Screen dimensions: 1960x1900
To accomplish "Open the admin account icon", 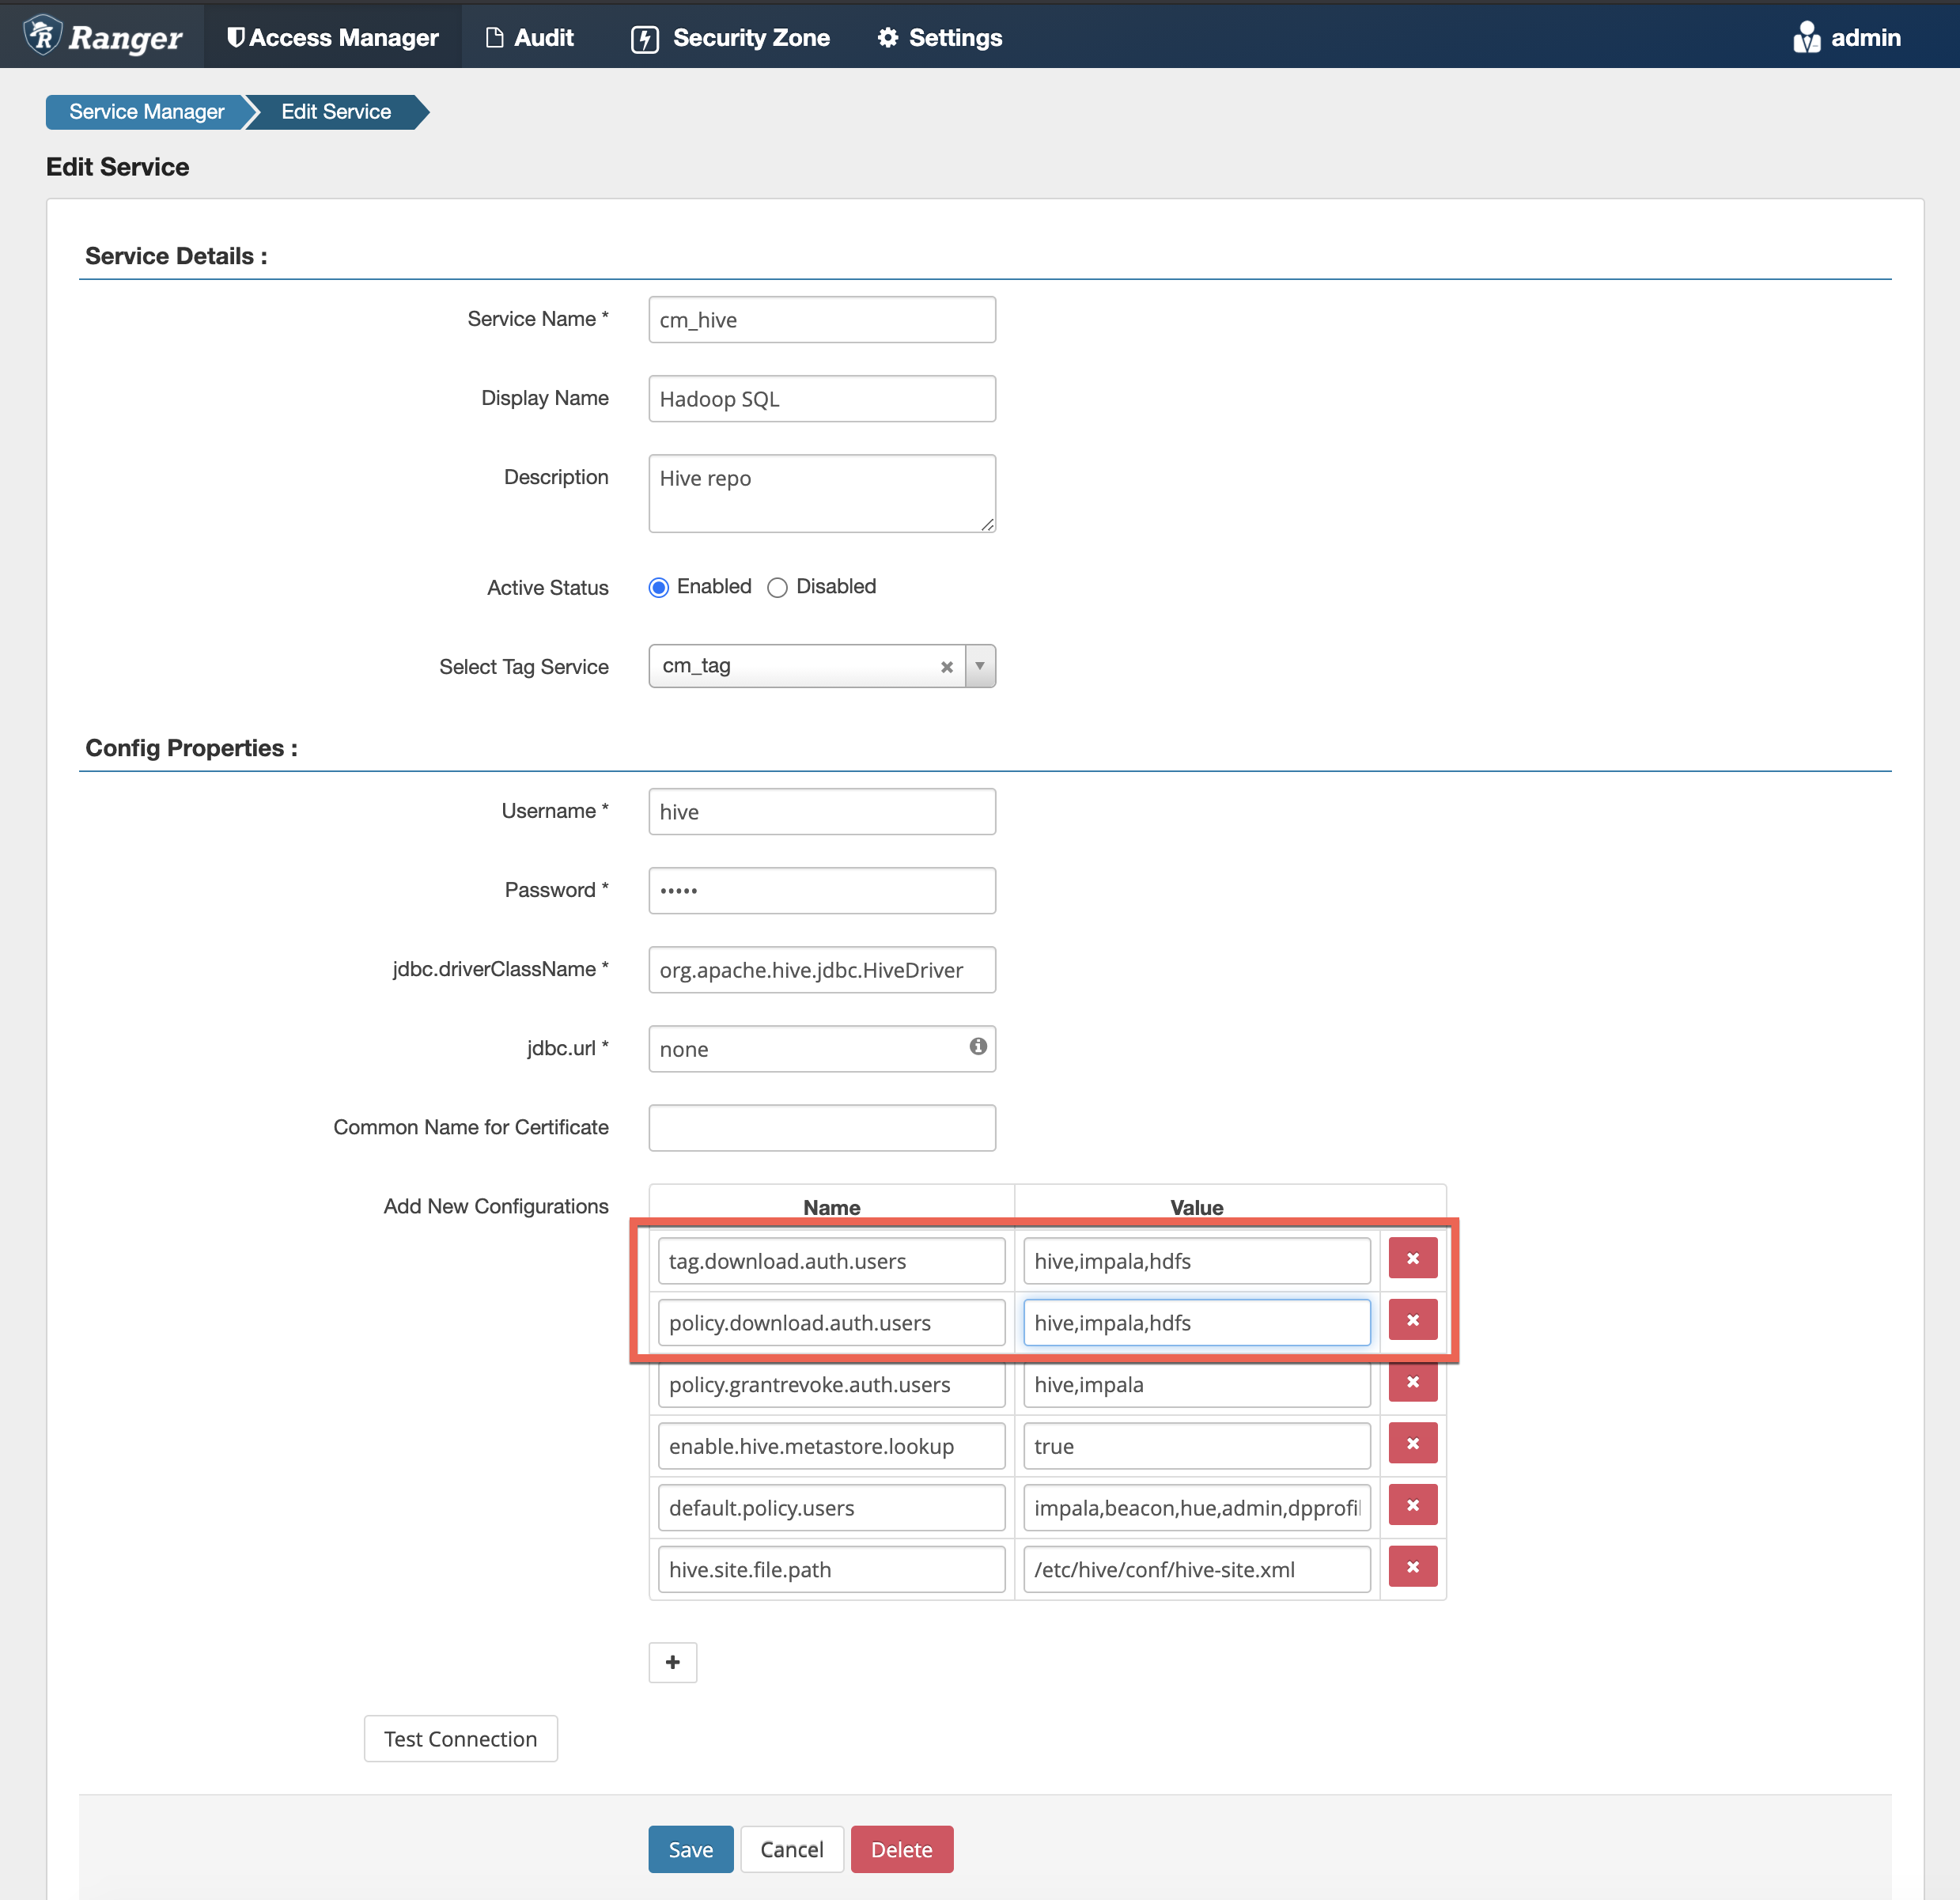I will pos(1806,36).
